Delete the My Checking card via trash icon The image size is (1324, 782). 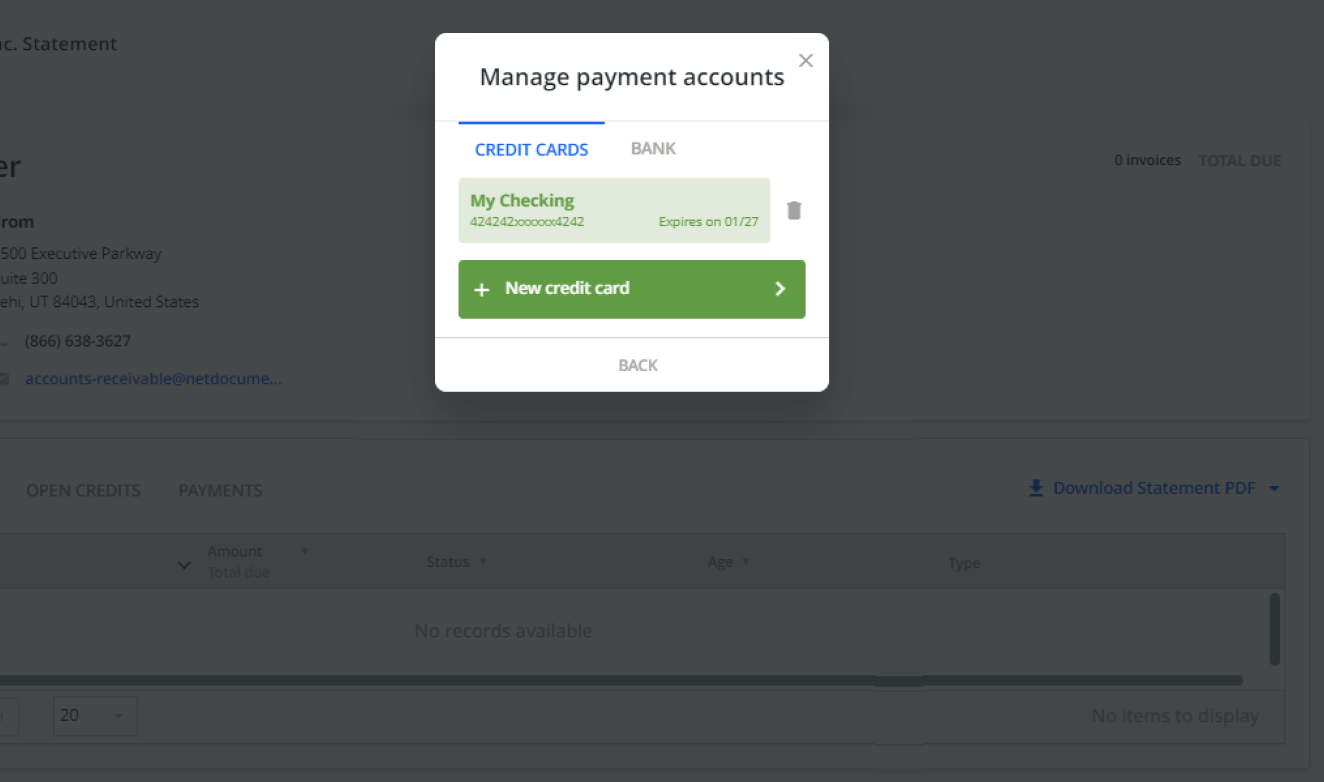pyautogui.click(x=794, y=210)
